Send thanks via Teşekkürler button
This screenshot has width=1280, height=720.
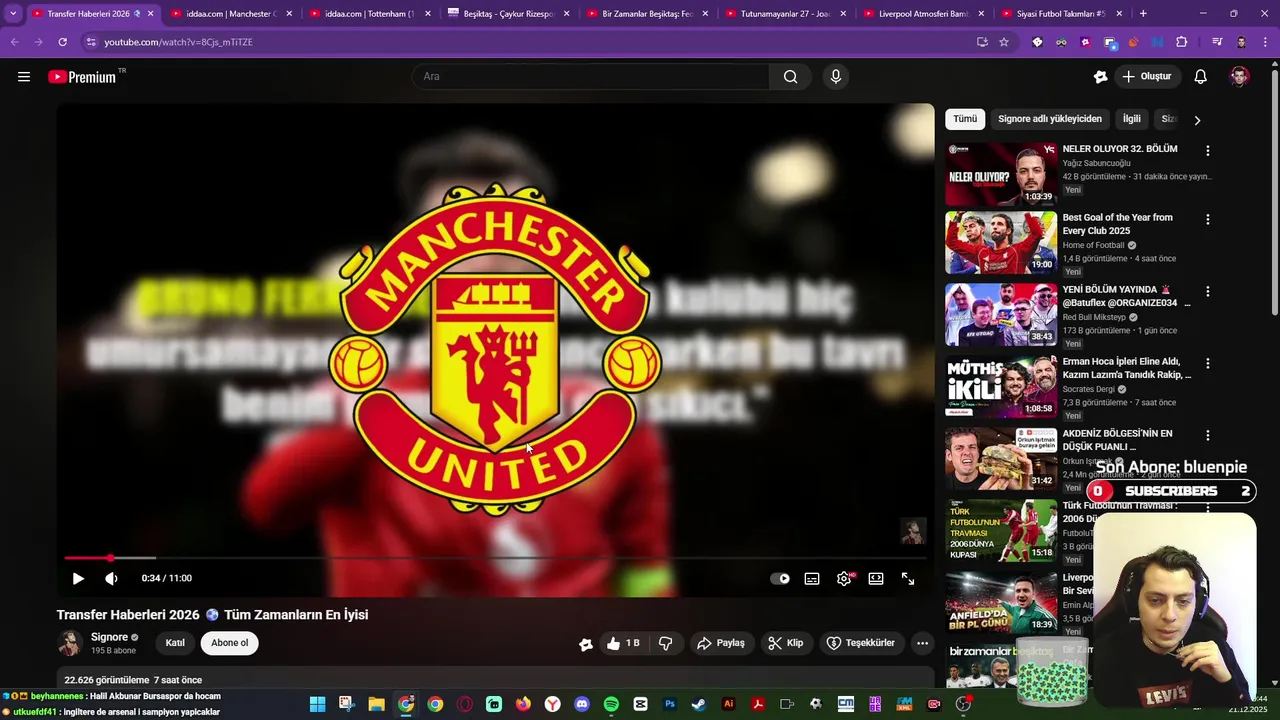(861, 643)
